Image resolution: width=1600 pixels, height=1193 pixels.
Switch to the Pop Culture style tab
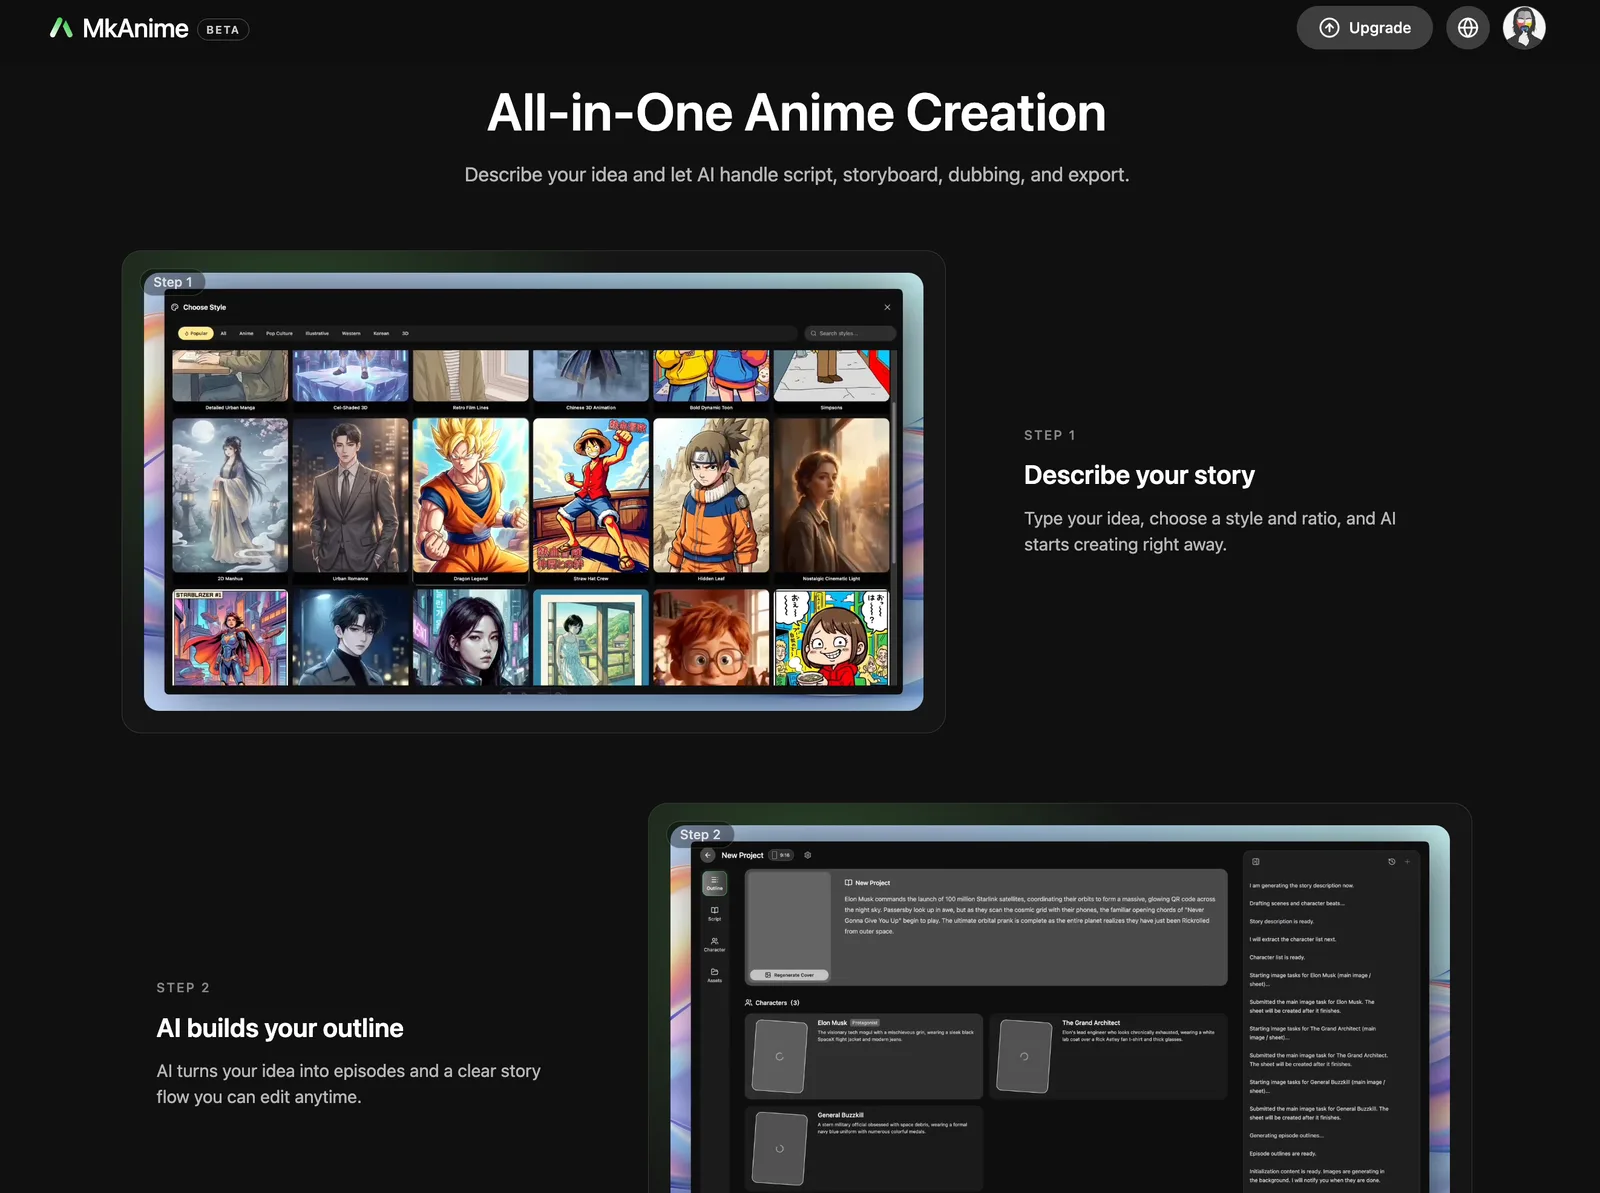(x=279, y=333)
